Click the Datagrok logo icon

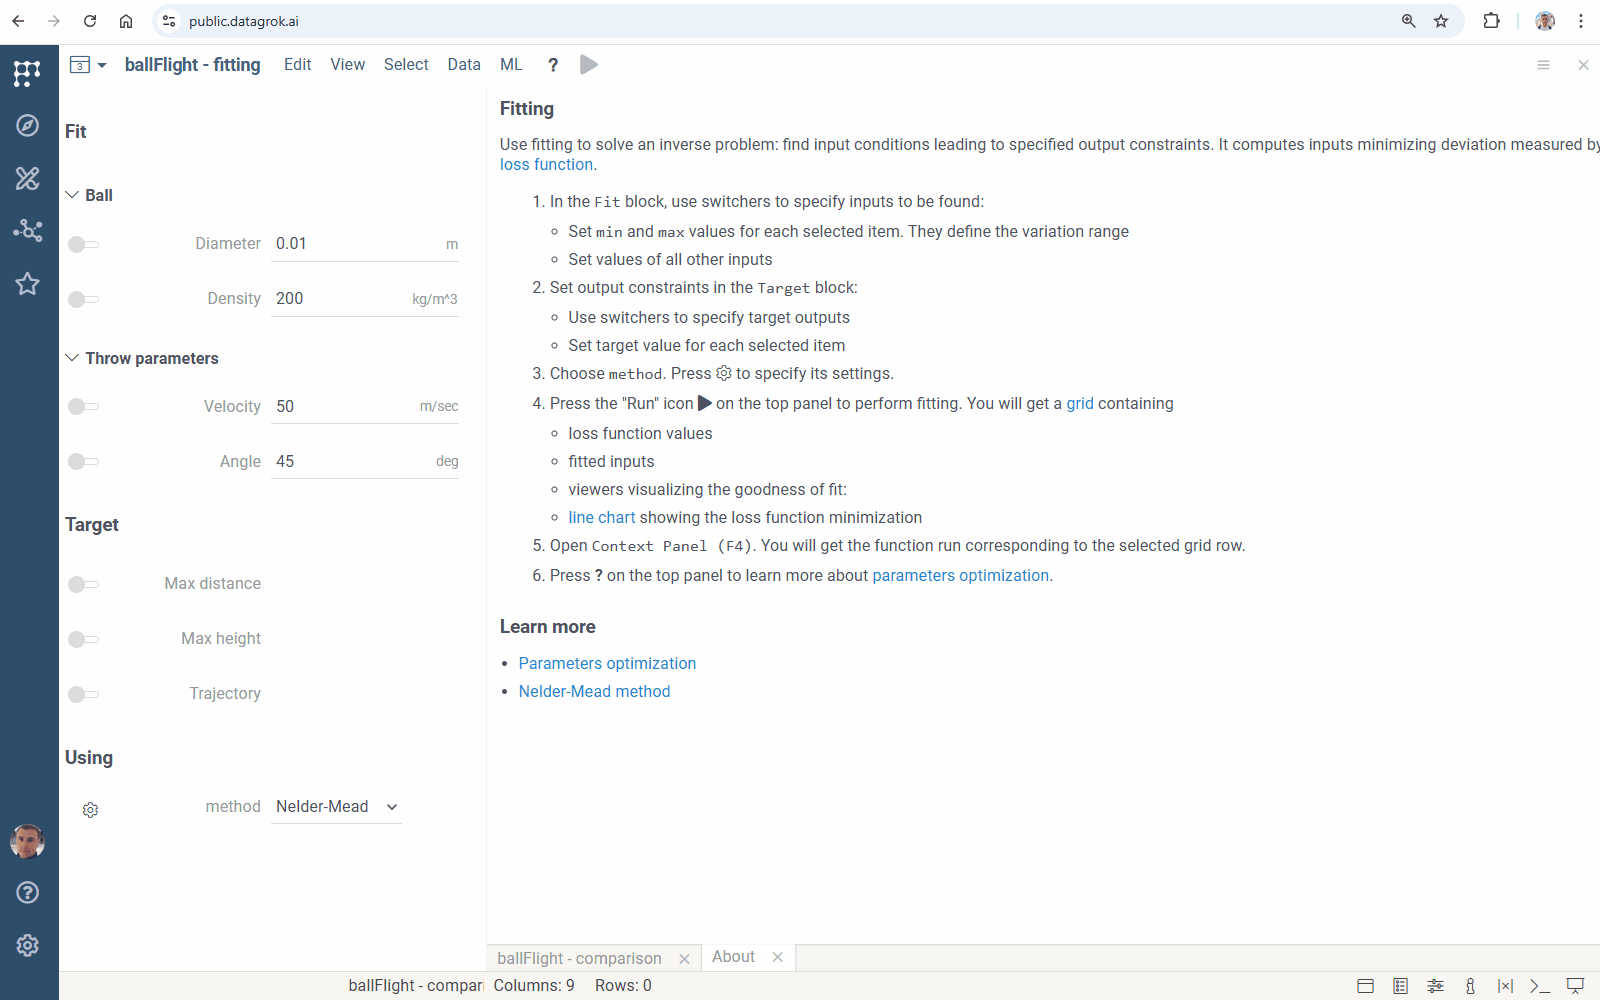pos(28,73)
